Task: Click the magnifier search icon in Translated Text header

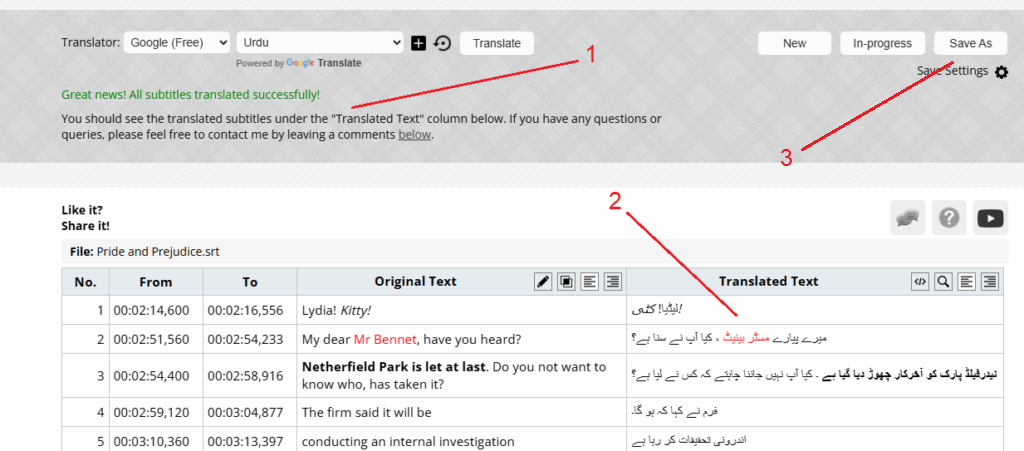Action: tap(942, 282)
